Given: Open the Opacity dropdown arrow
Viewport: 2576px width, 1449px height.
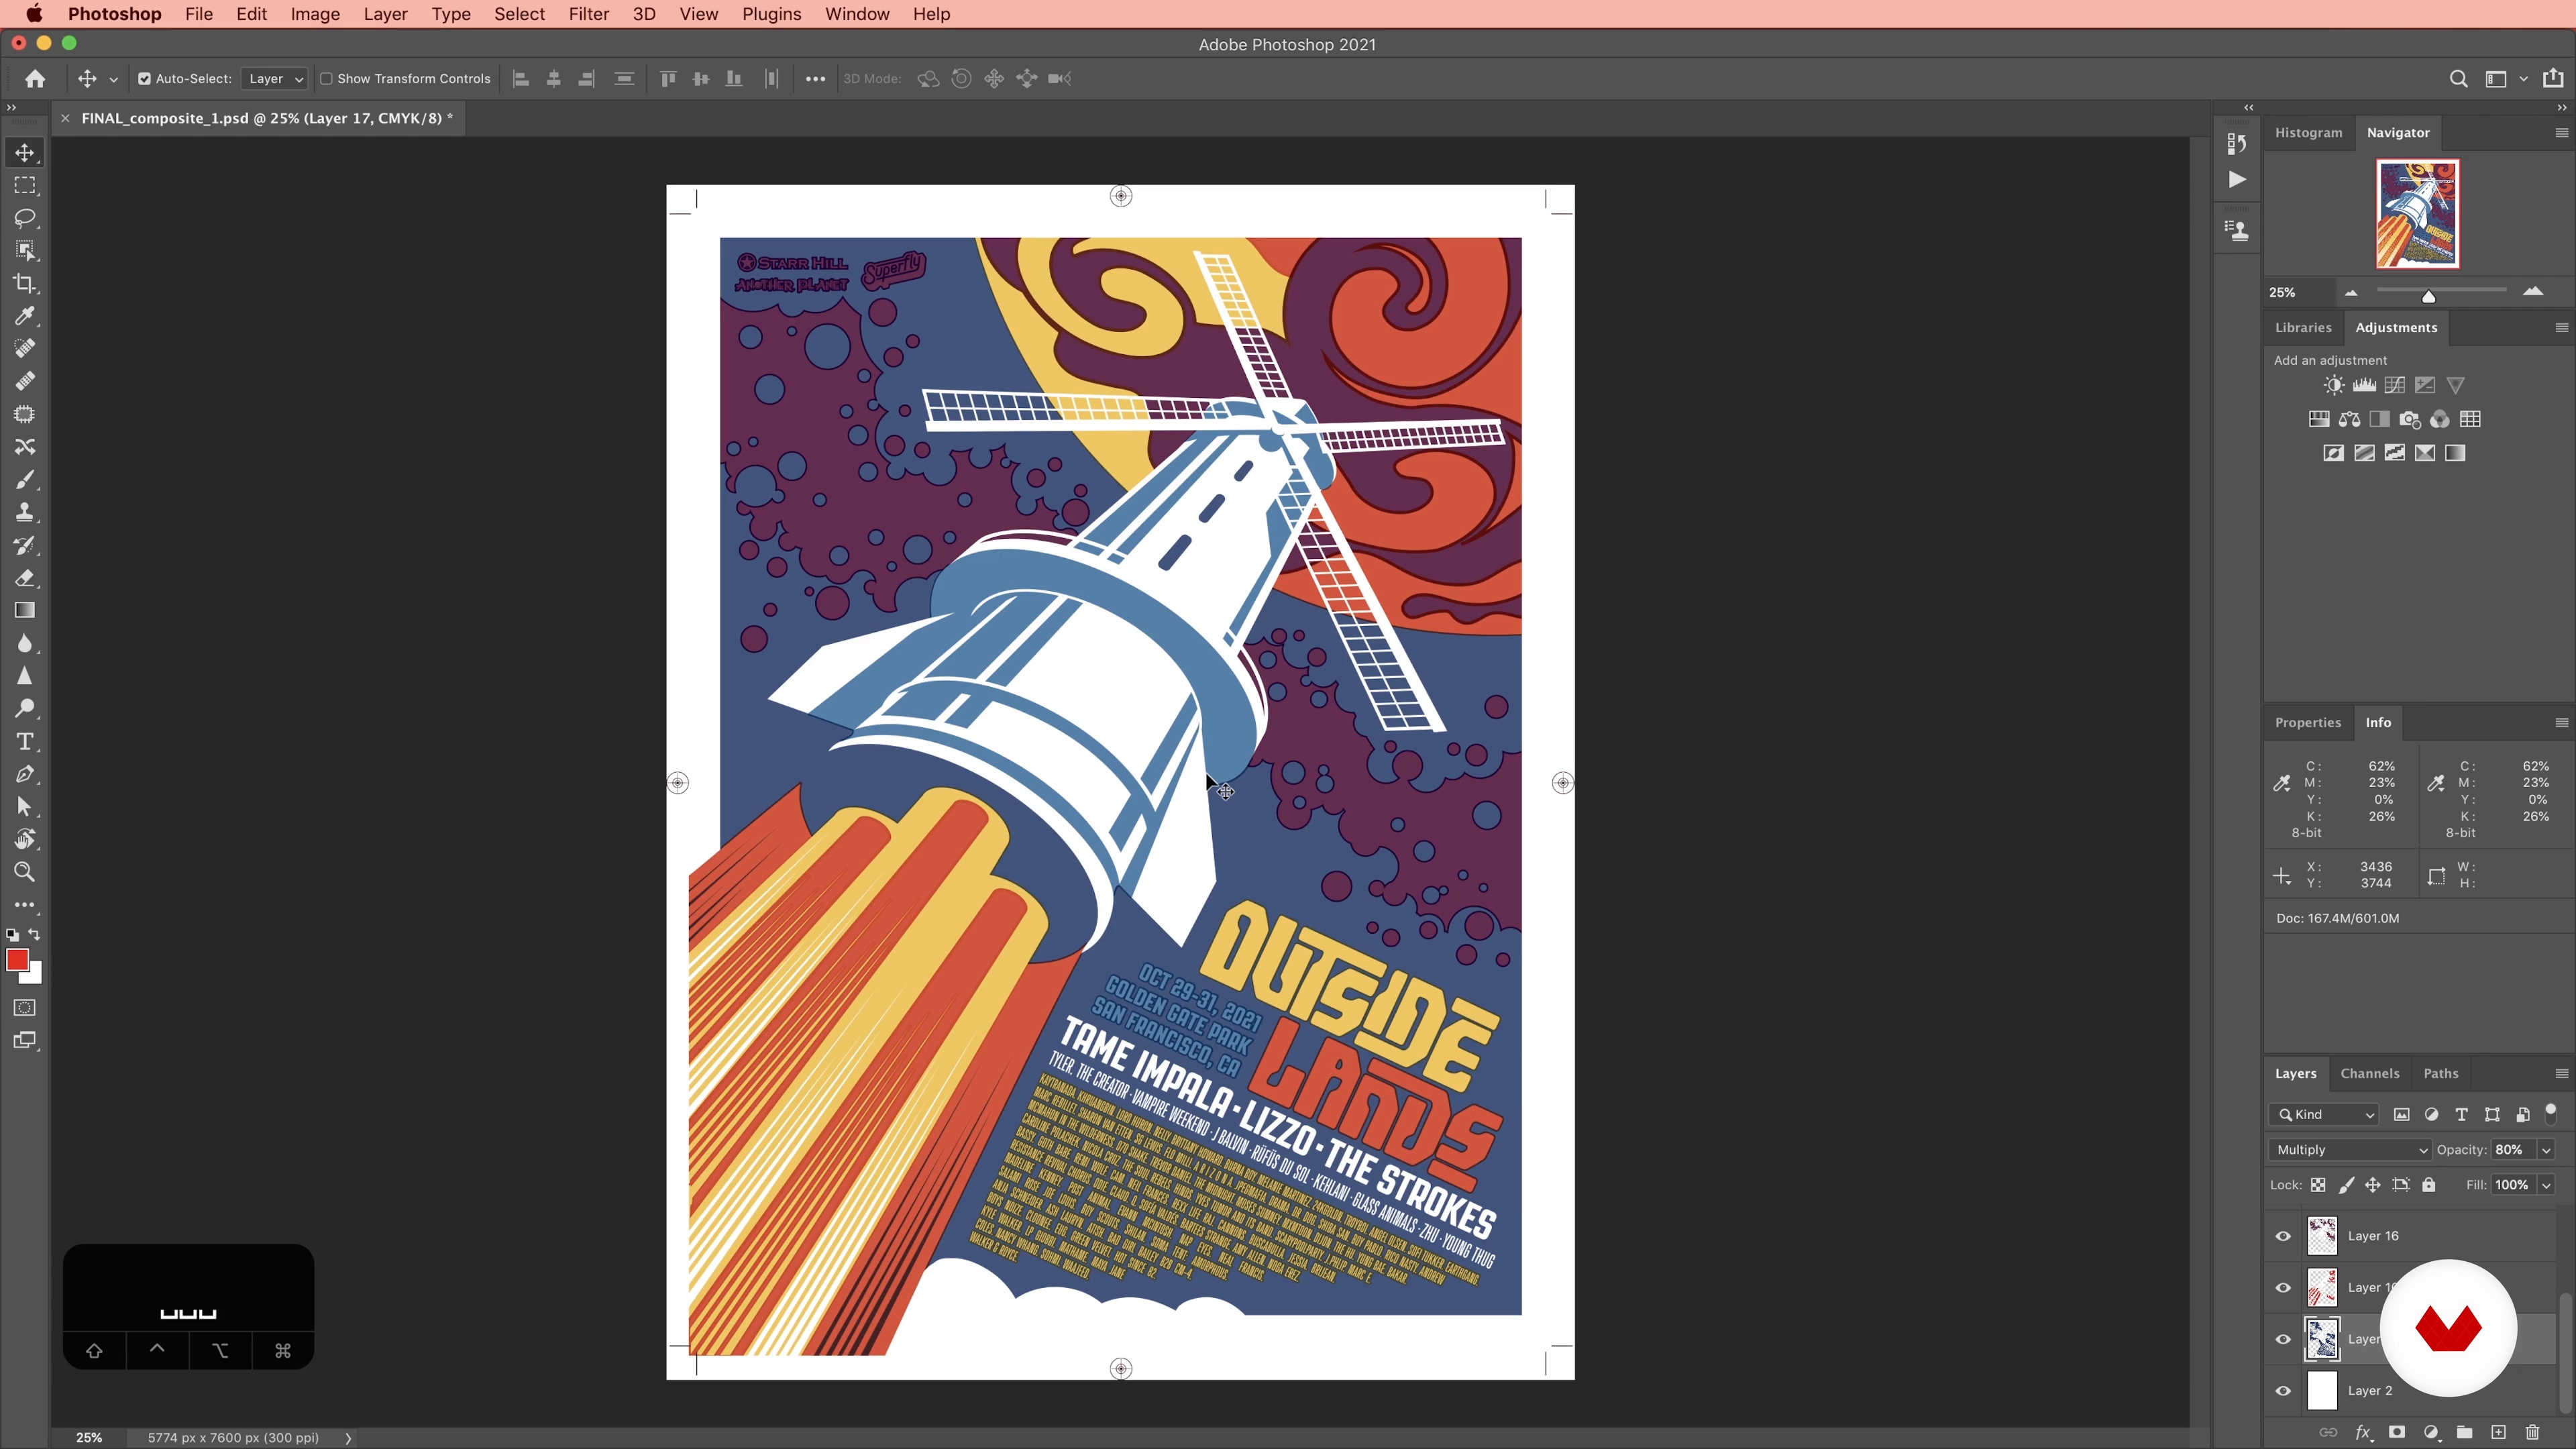Looking at the screenshot, I should 2546,1150.
